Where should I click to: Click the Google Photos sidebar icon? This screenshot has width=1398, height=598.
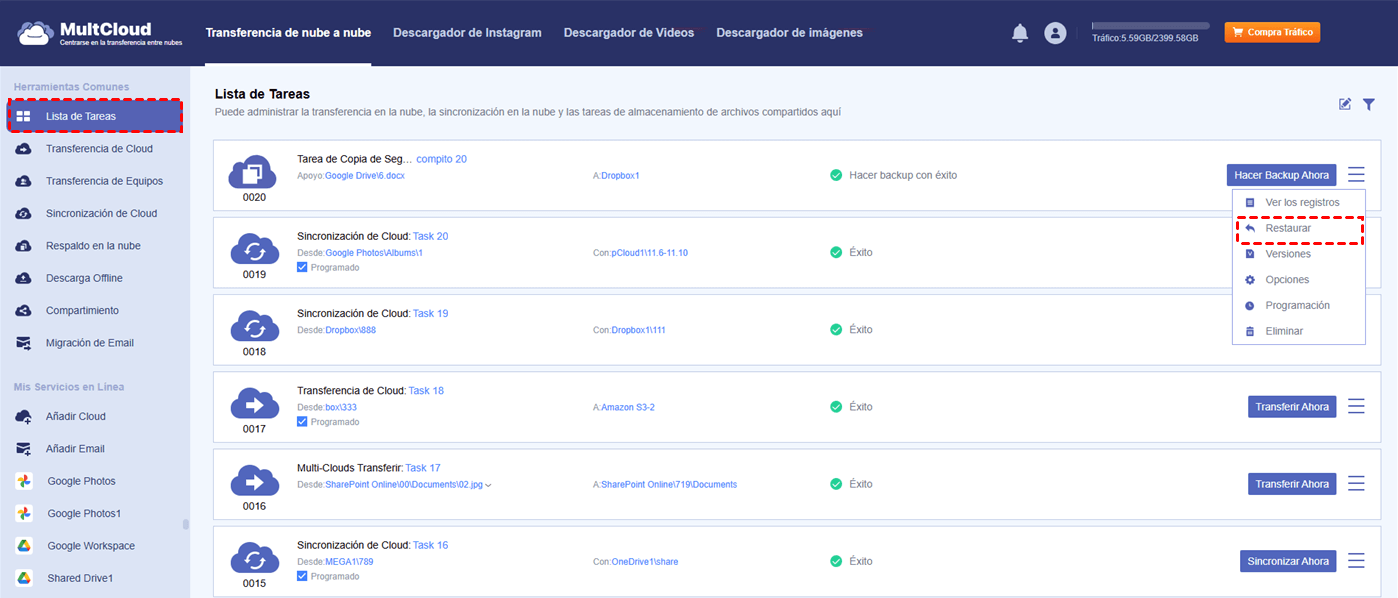[24, 481]
